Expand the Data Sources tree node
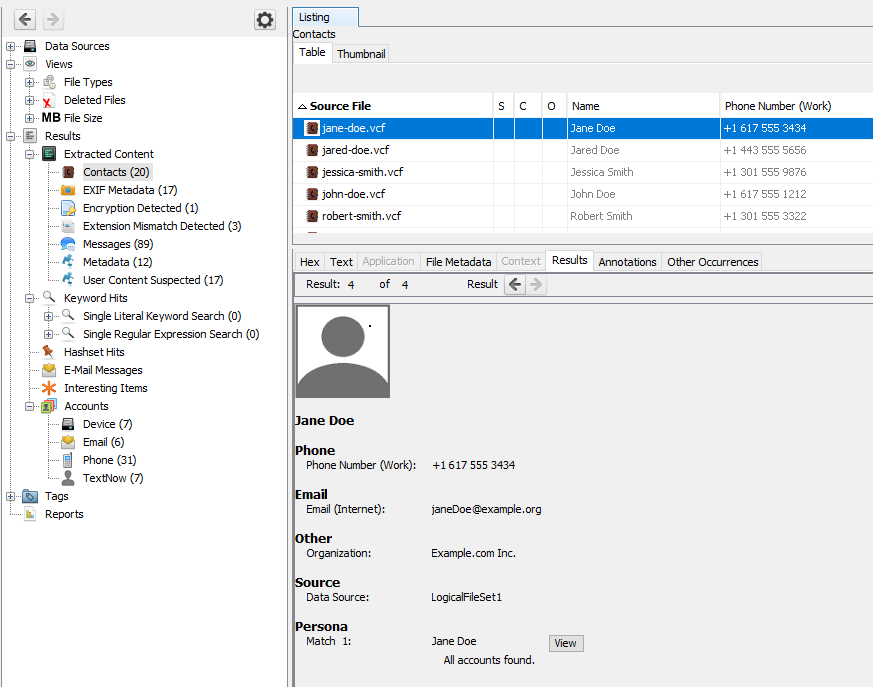873x687 pixels. pos(11,46)
